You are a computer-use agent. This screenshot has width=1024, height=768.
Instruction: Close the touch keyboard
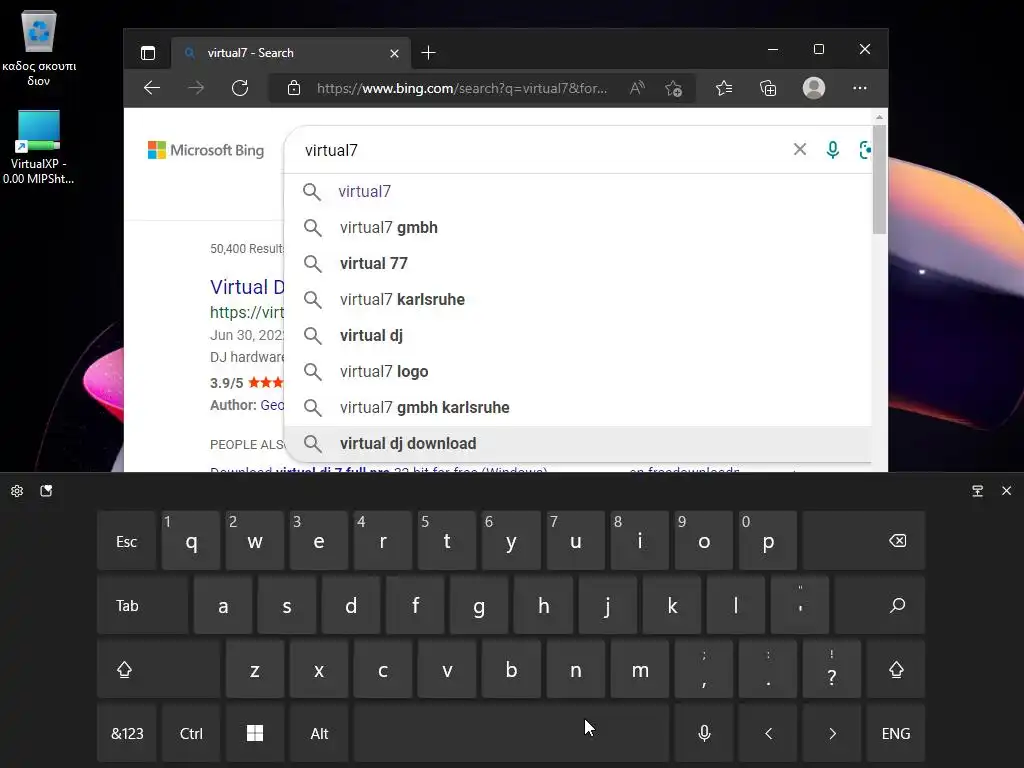(x=1006, y=490)
